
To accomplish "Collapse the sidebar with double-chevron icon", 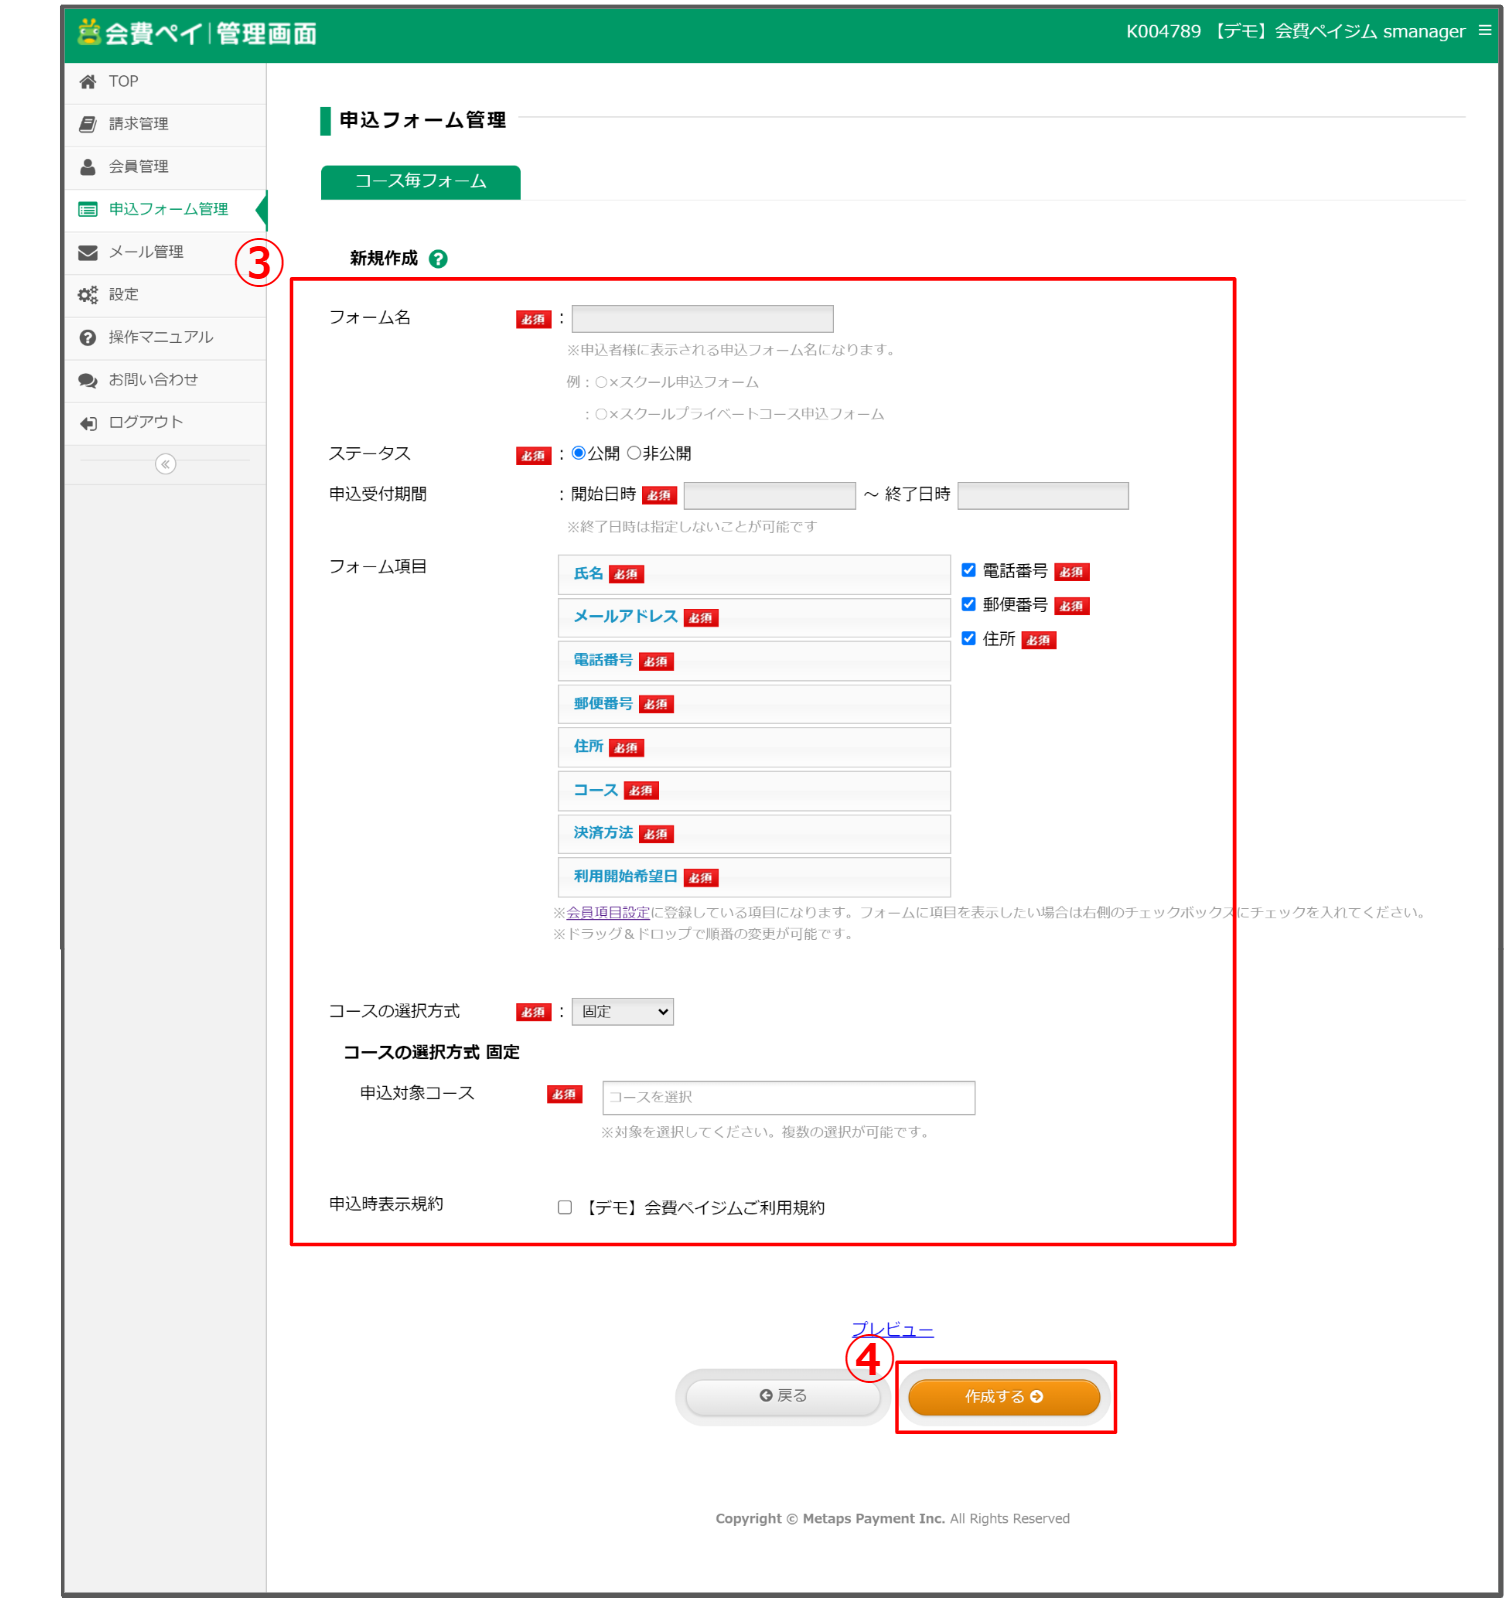I will pyautogui.click(x=166, y=464).
